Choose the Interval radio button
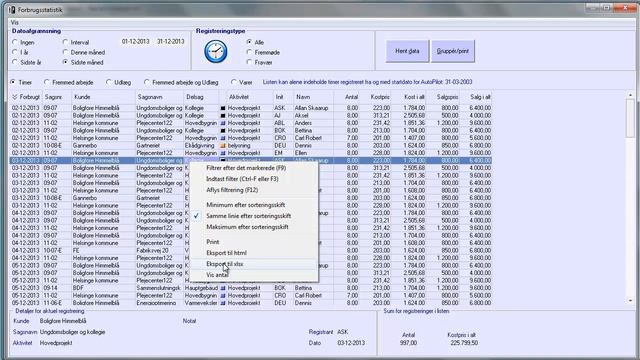640x360 pixels. point(65,42)
